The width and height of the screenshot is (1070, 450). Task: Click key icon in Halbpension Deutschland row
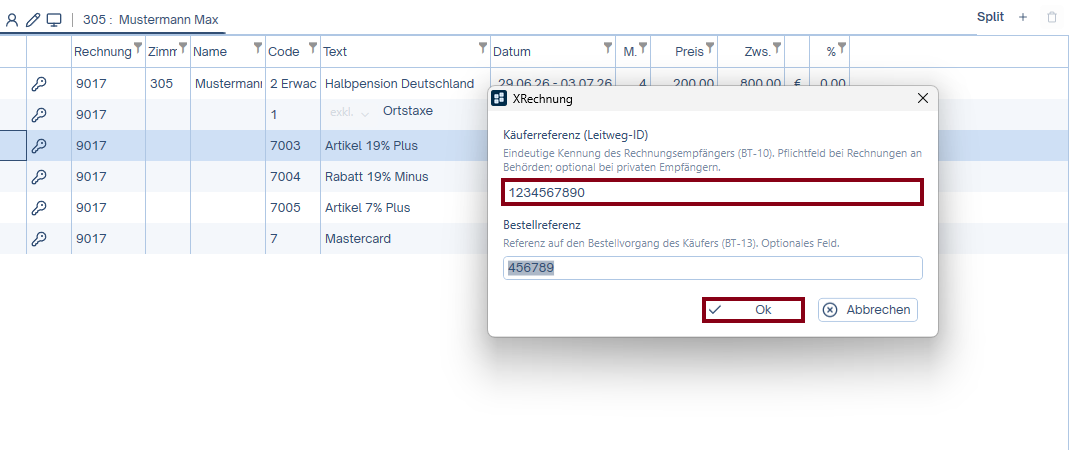coord(40,83)
